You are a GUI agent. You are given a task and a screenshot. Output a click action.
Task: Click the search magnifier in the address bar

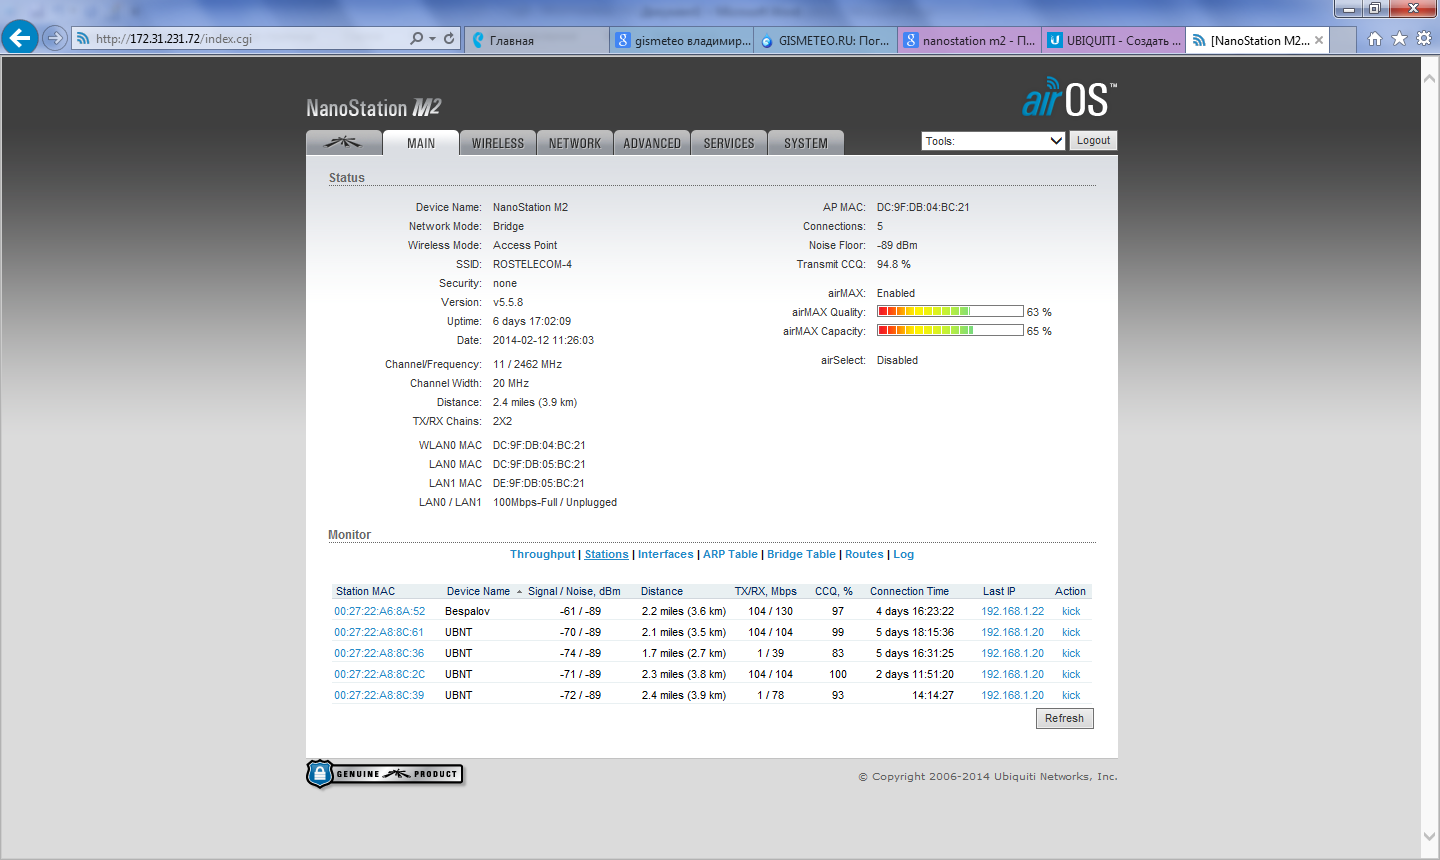pyautogui.click(x=416, y=38)
